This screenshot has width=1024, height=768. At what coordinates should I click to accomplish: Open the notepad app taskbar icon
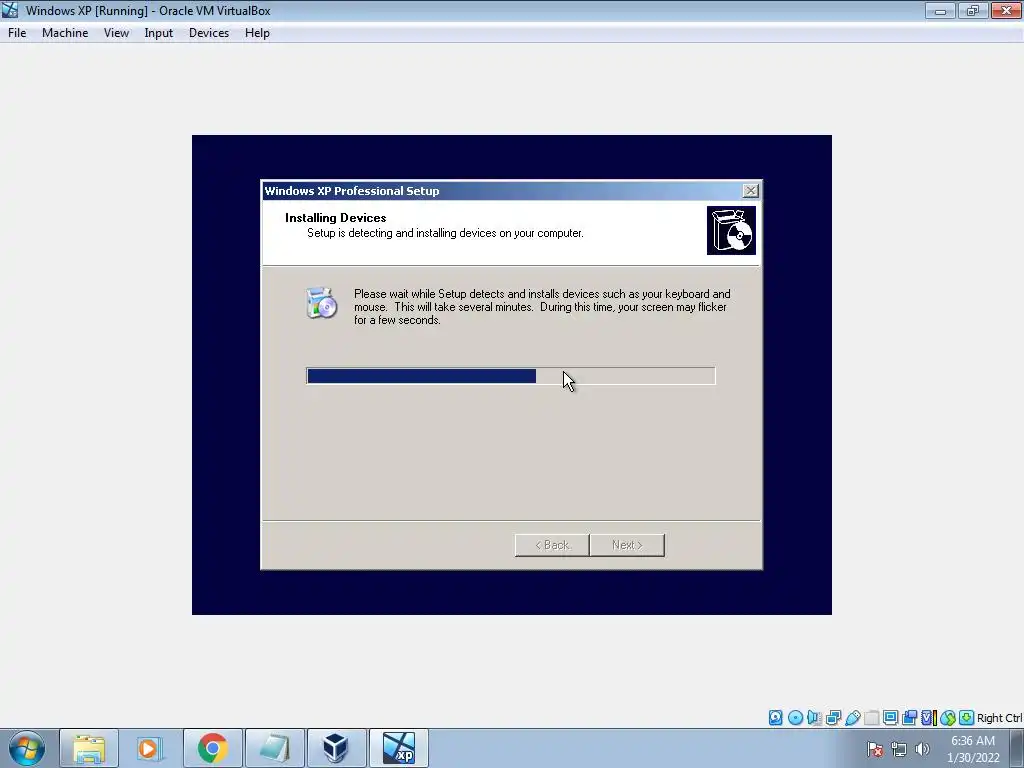click(x=274, y=748)
